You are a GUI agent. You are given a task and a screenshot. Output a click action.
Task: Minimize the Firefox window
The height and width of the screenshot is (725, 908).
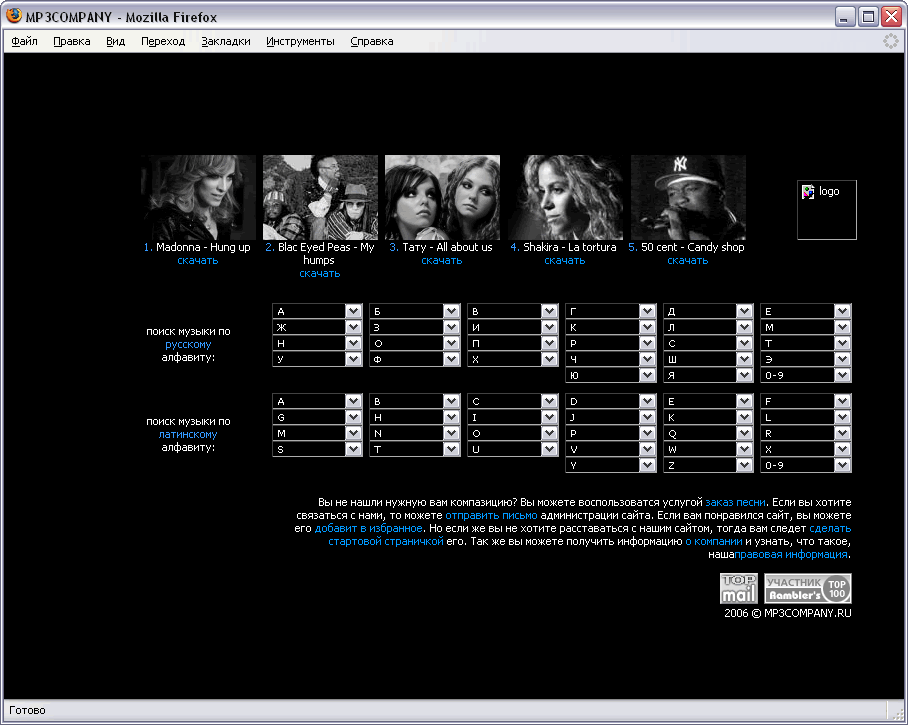point(845,17)
